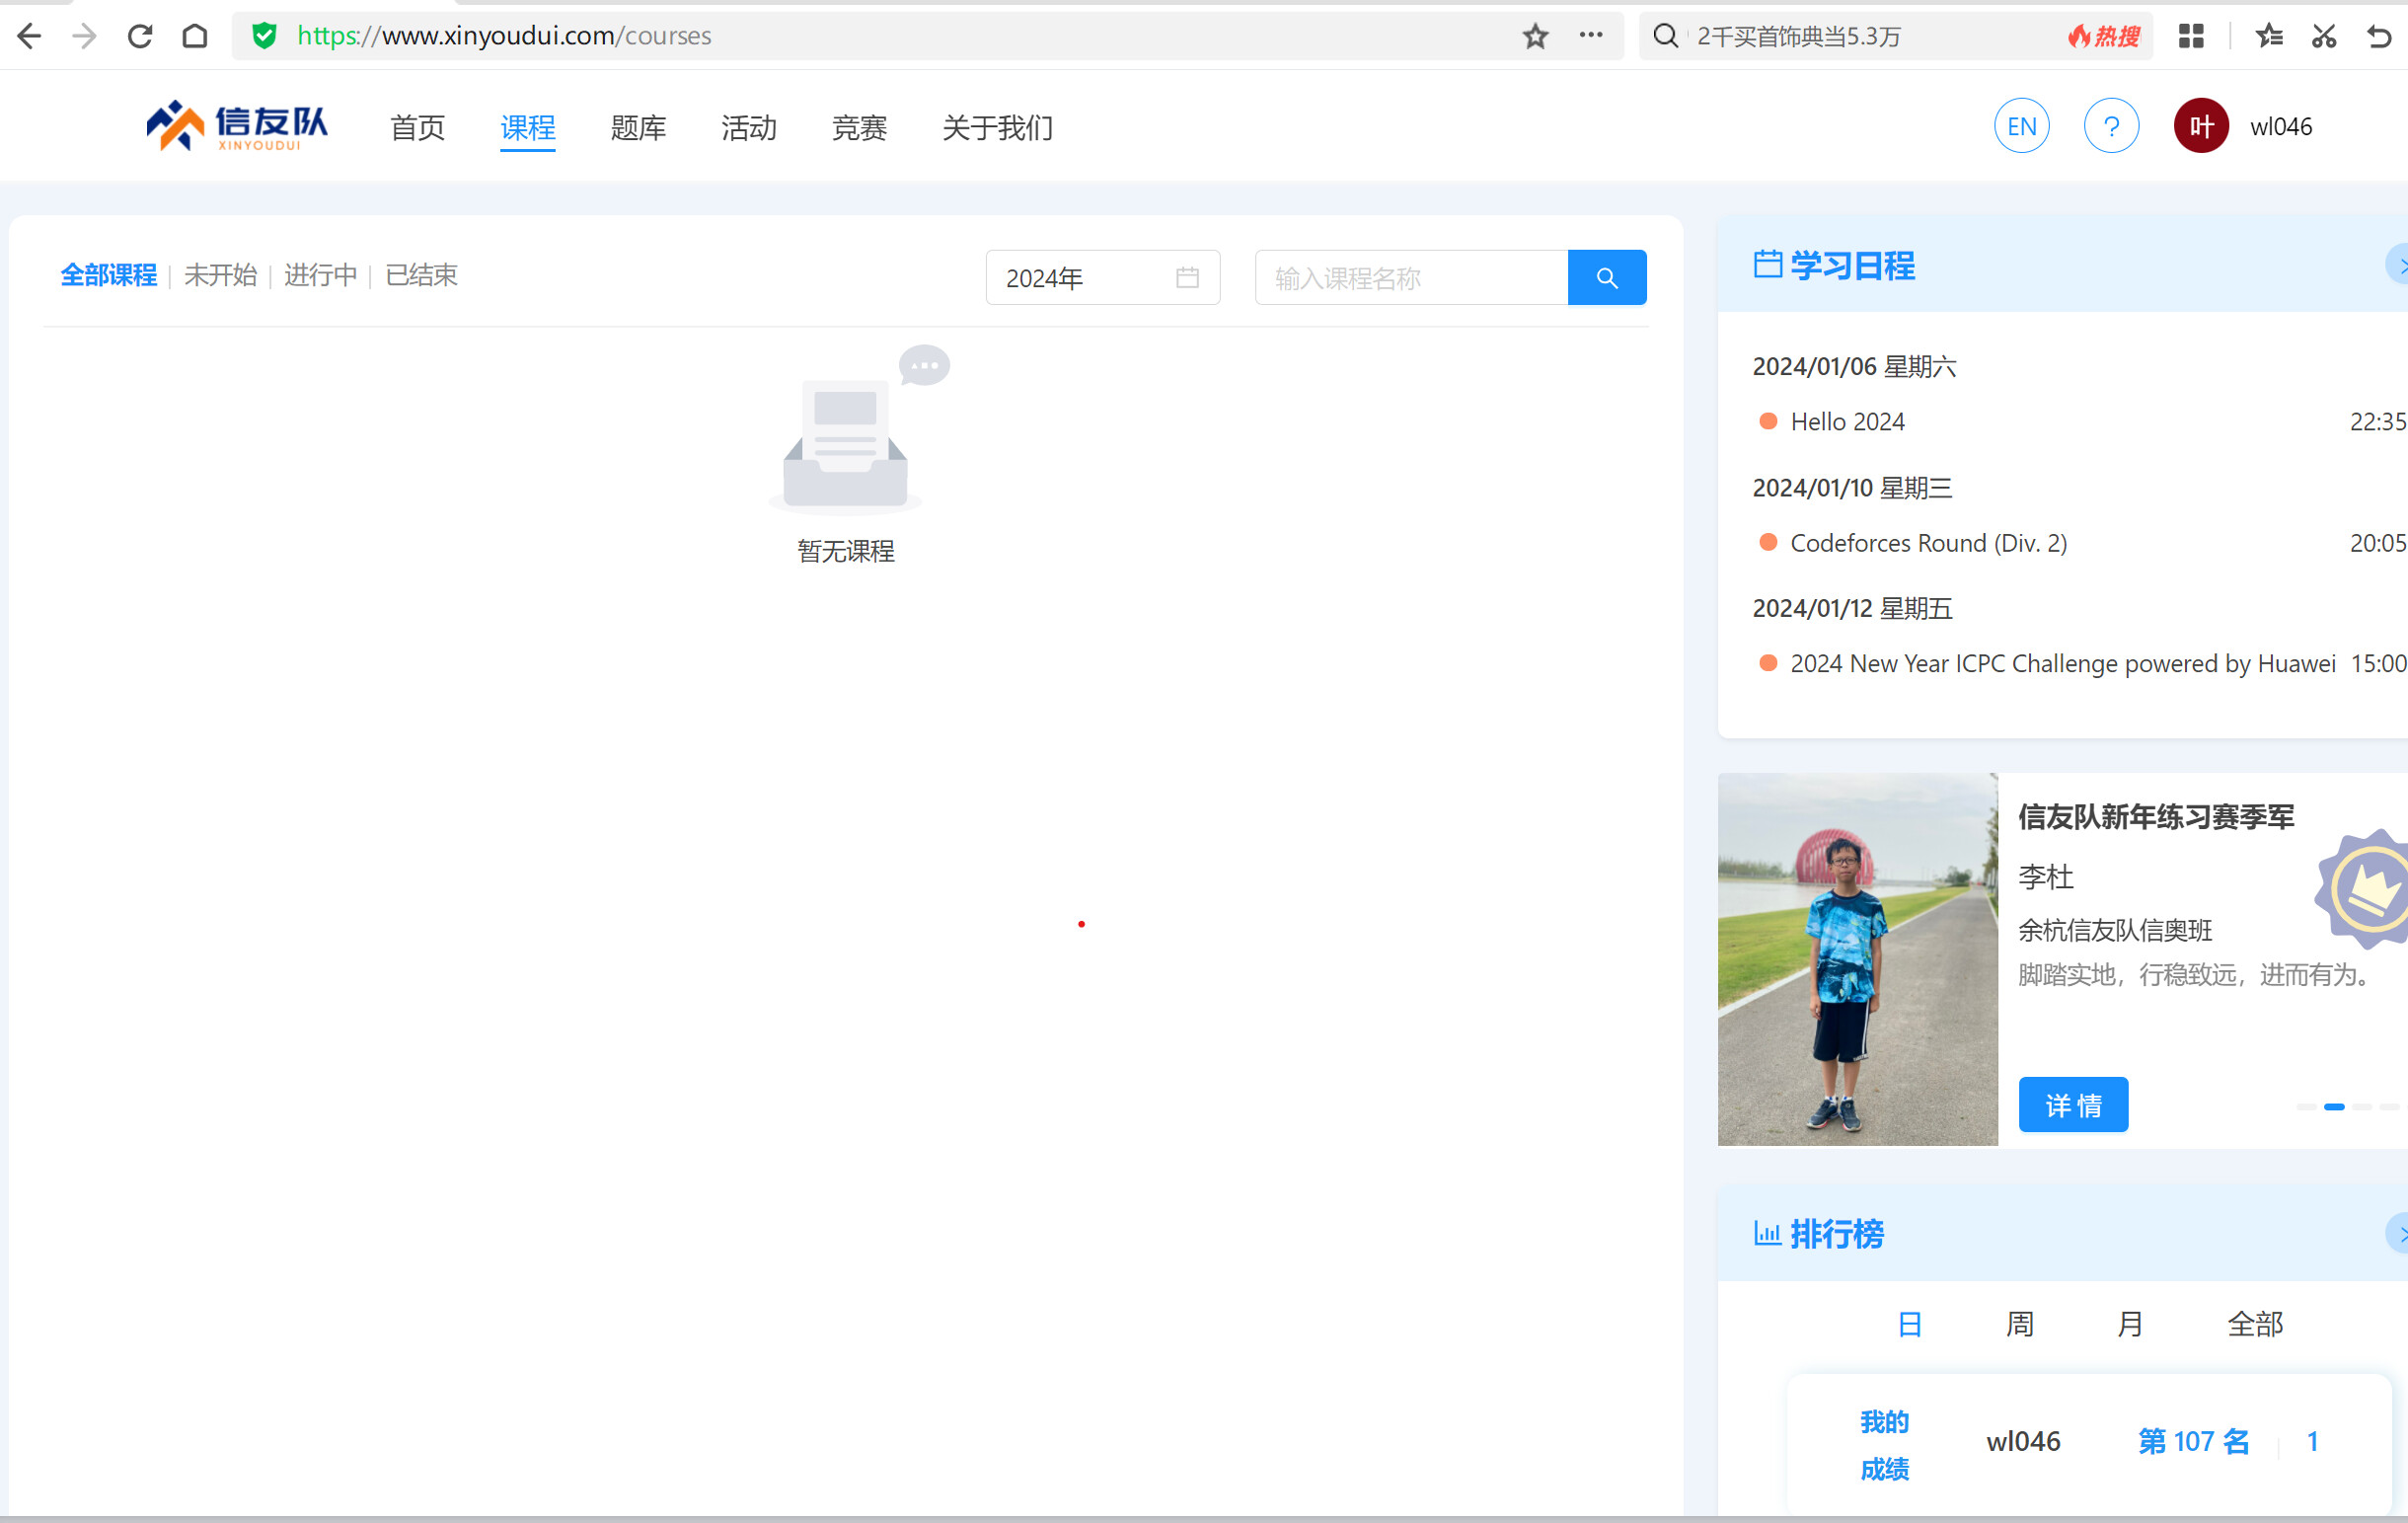Bookmark the page with the star icon

click(1536, 36)
